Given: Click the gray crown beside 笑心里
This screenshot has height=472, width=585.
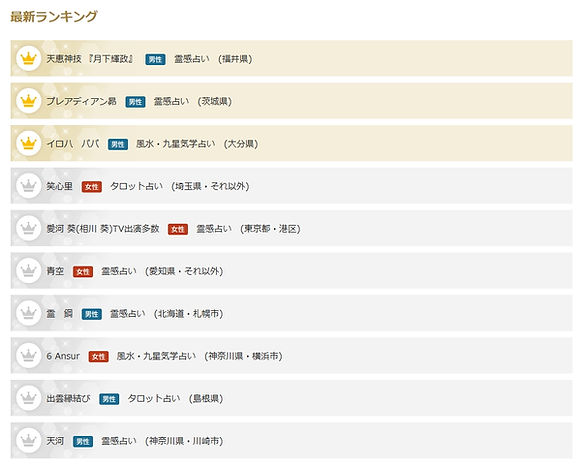Looking at the screenshot, I should click(29, 185).
